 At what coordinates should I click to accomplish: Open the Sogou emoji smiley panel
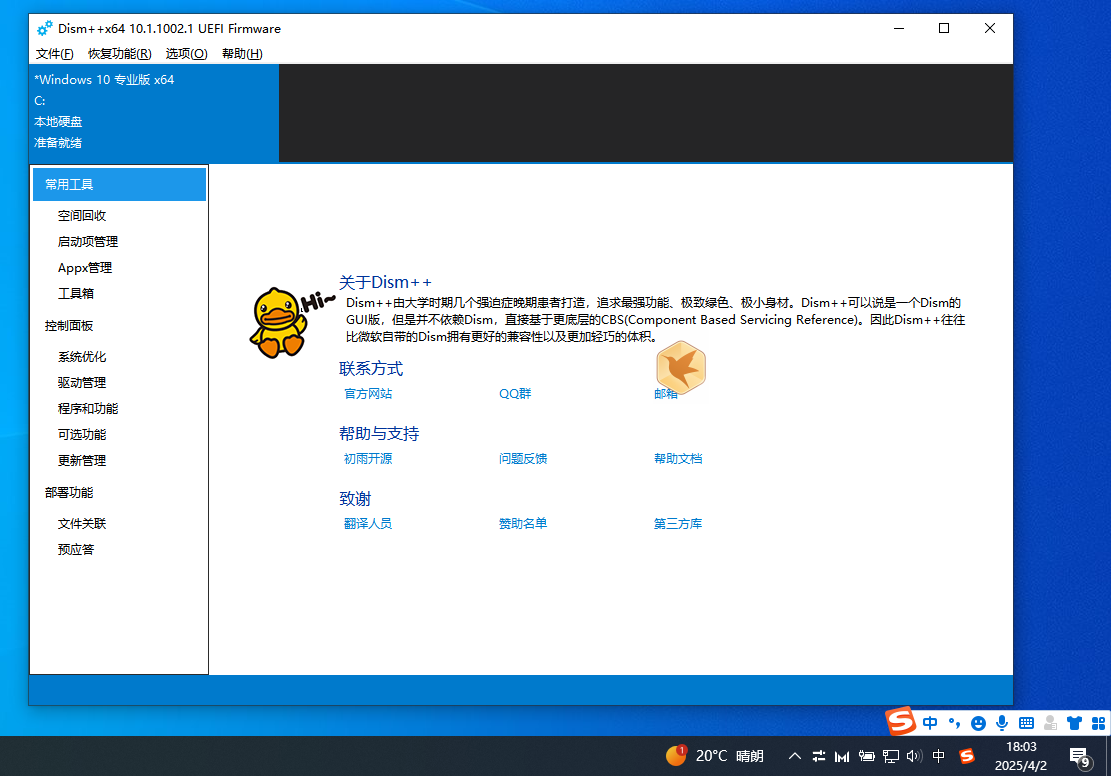[979, 723]
